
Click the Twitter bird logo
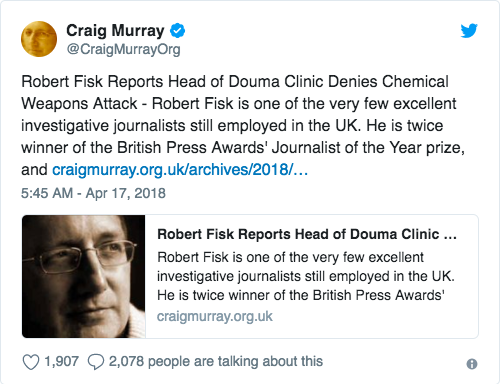469,31
